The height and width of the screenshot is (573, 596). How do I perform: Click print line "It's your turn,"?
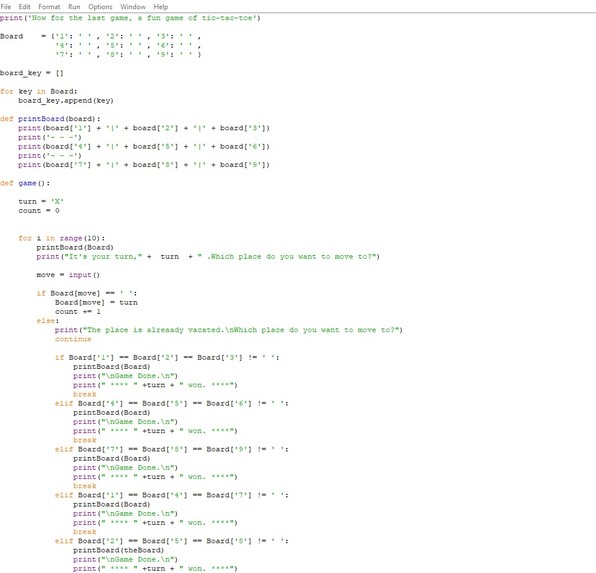point(208,257)
